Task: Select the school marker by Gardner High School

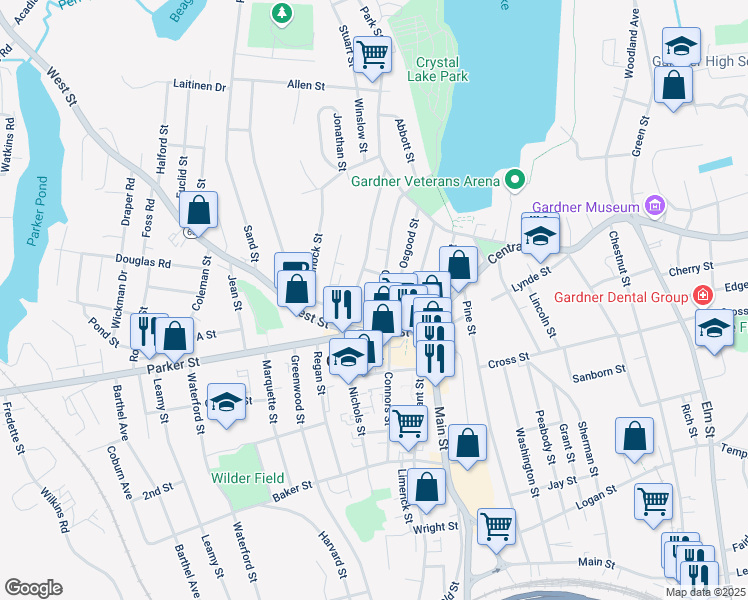Action: pyautogui.click(x=682, y=46)
